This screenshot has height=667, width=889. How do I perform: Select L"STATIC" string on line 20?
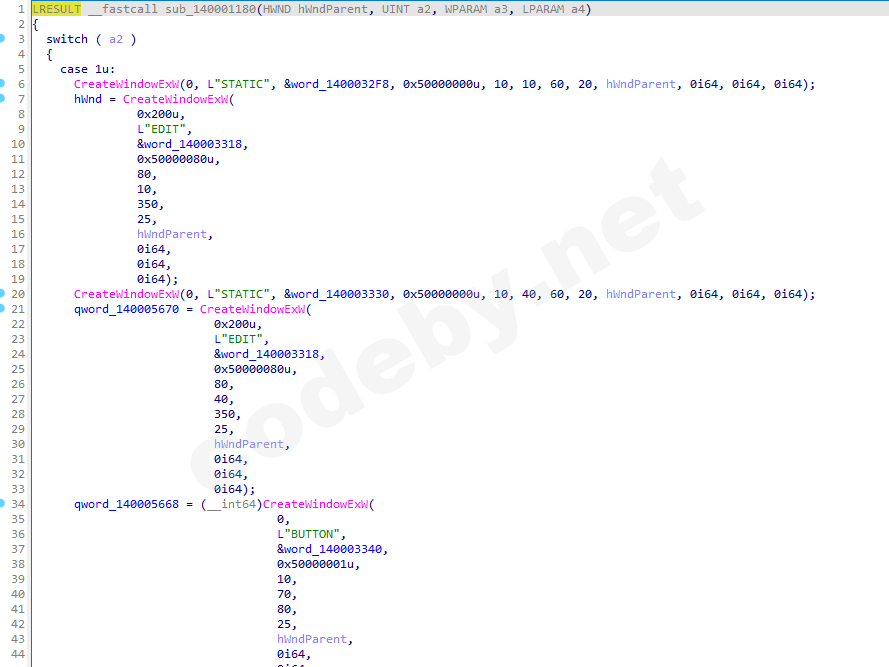[238, 294]
